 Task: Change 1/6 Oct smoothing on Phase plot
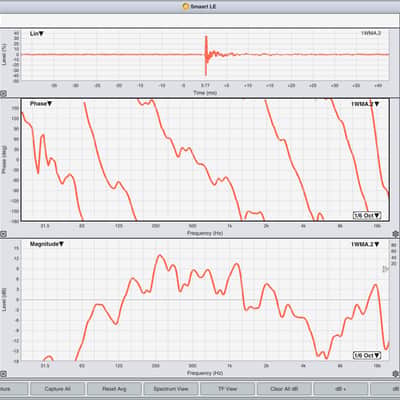(x=367, y=216)
